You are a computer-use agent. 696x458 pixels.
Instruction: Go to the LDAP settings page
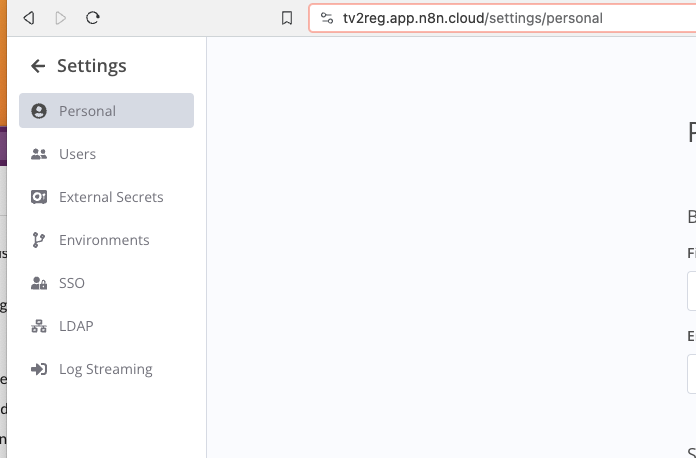[76, 326]
